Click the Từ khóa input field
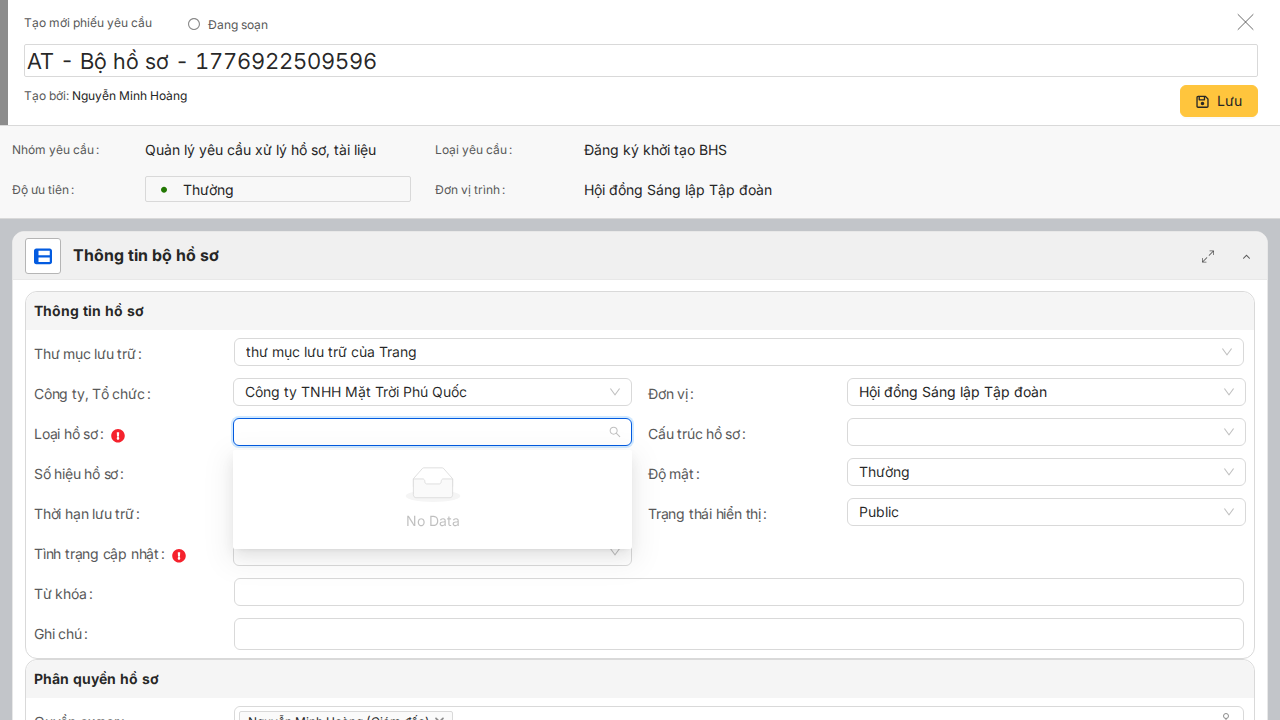 point(738,592)
